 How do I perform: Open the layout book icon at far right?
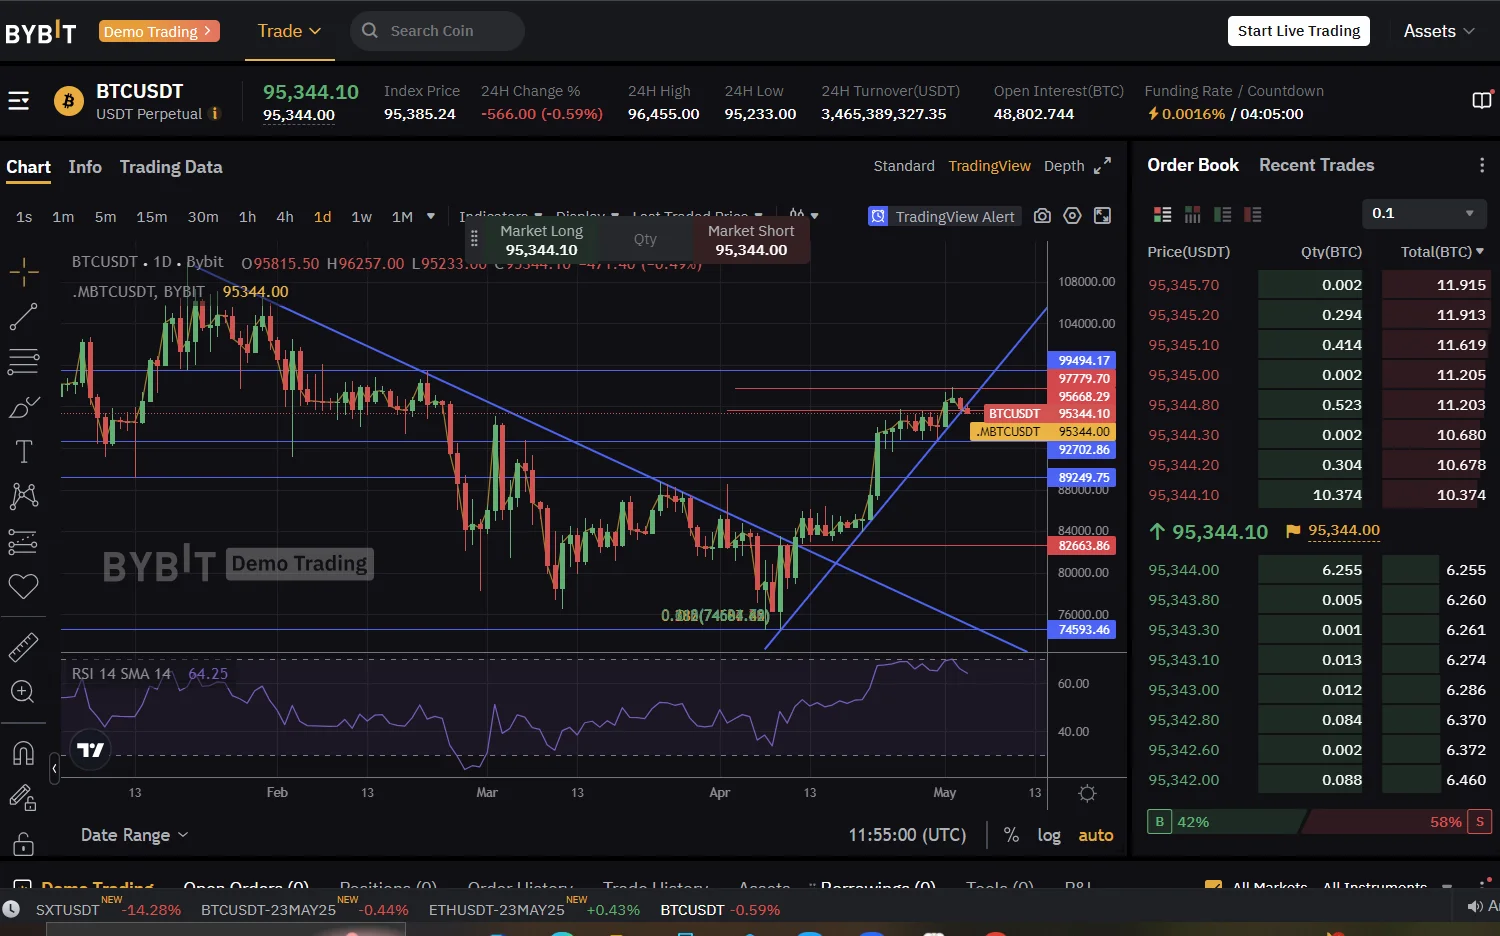point(1482,100)
